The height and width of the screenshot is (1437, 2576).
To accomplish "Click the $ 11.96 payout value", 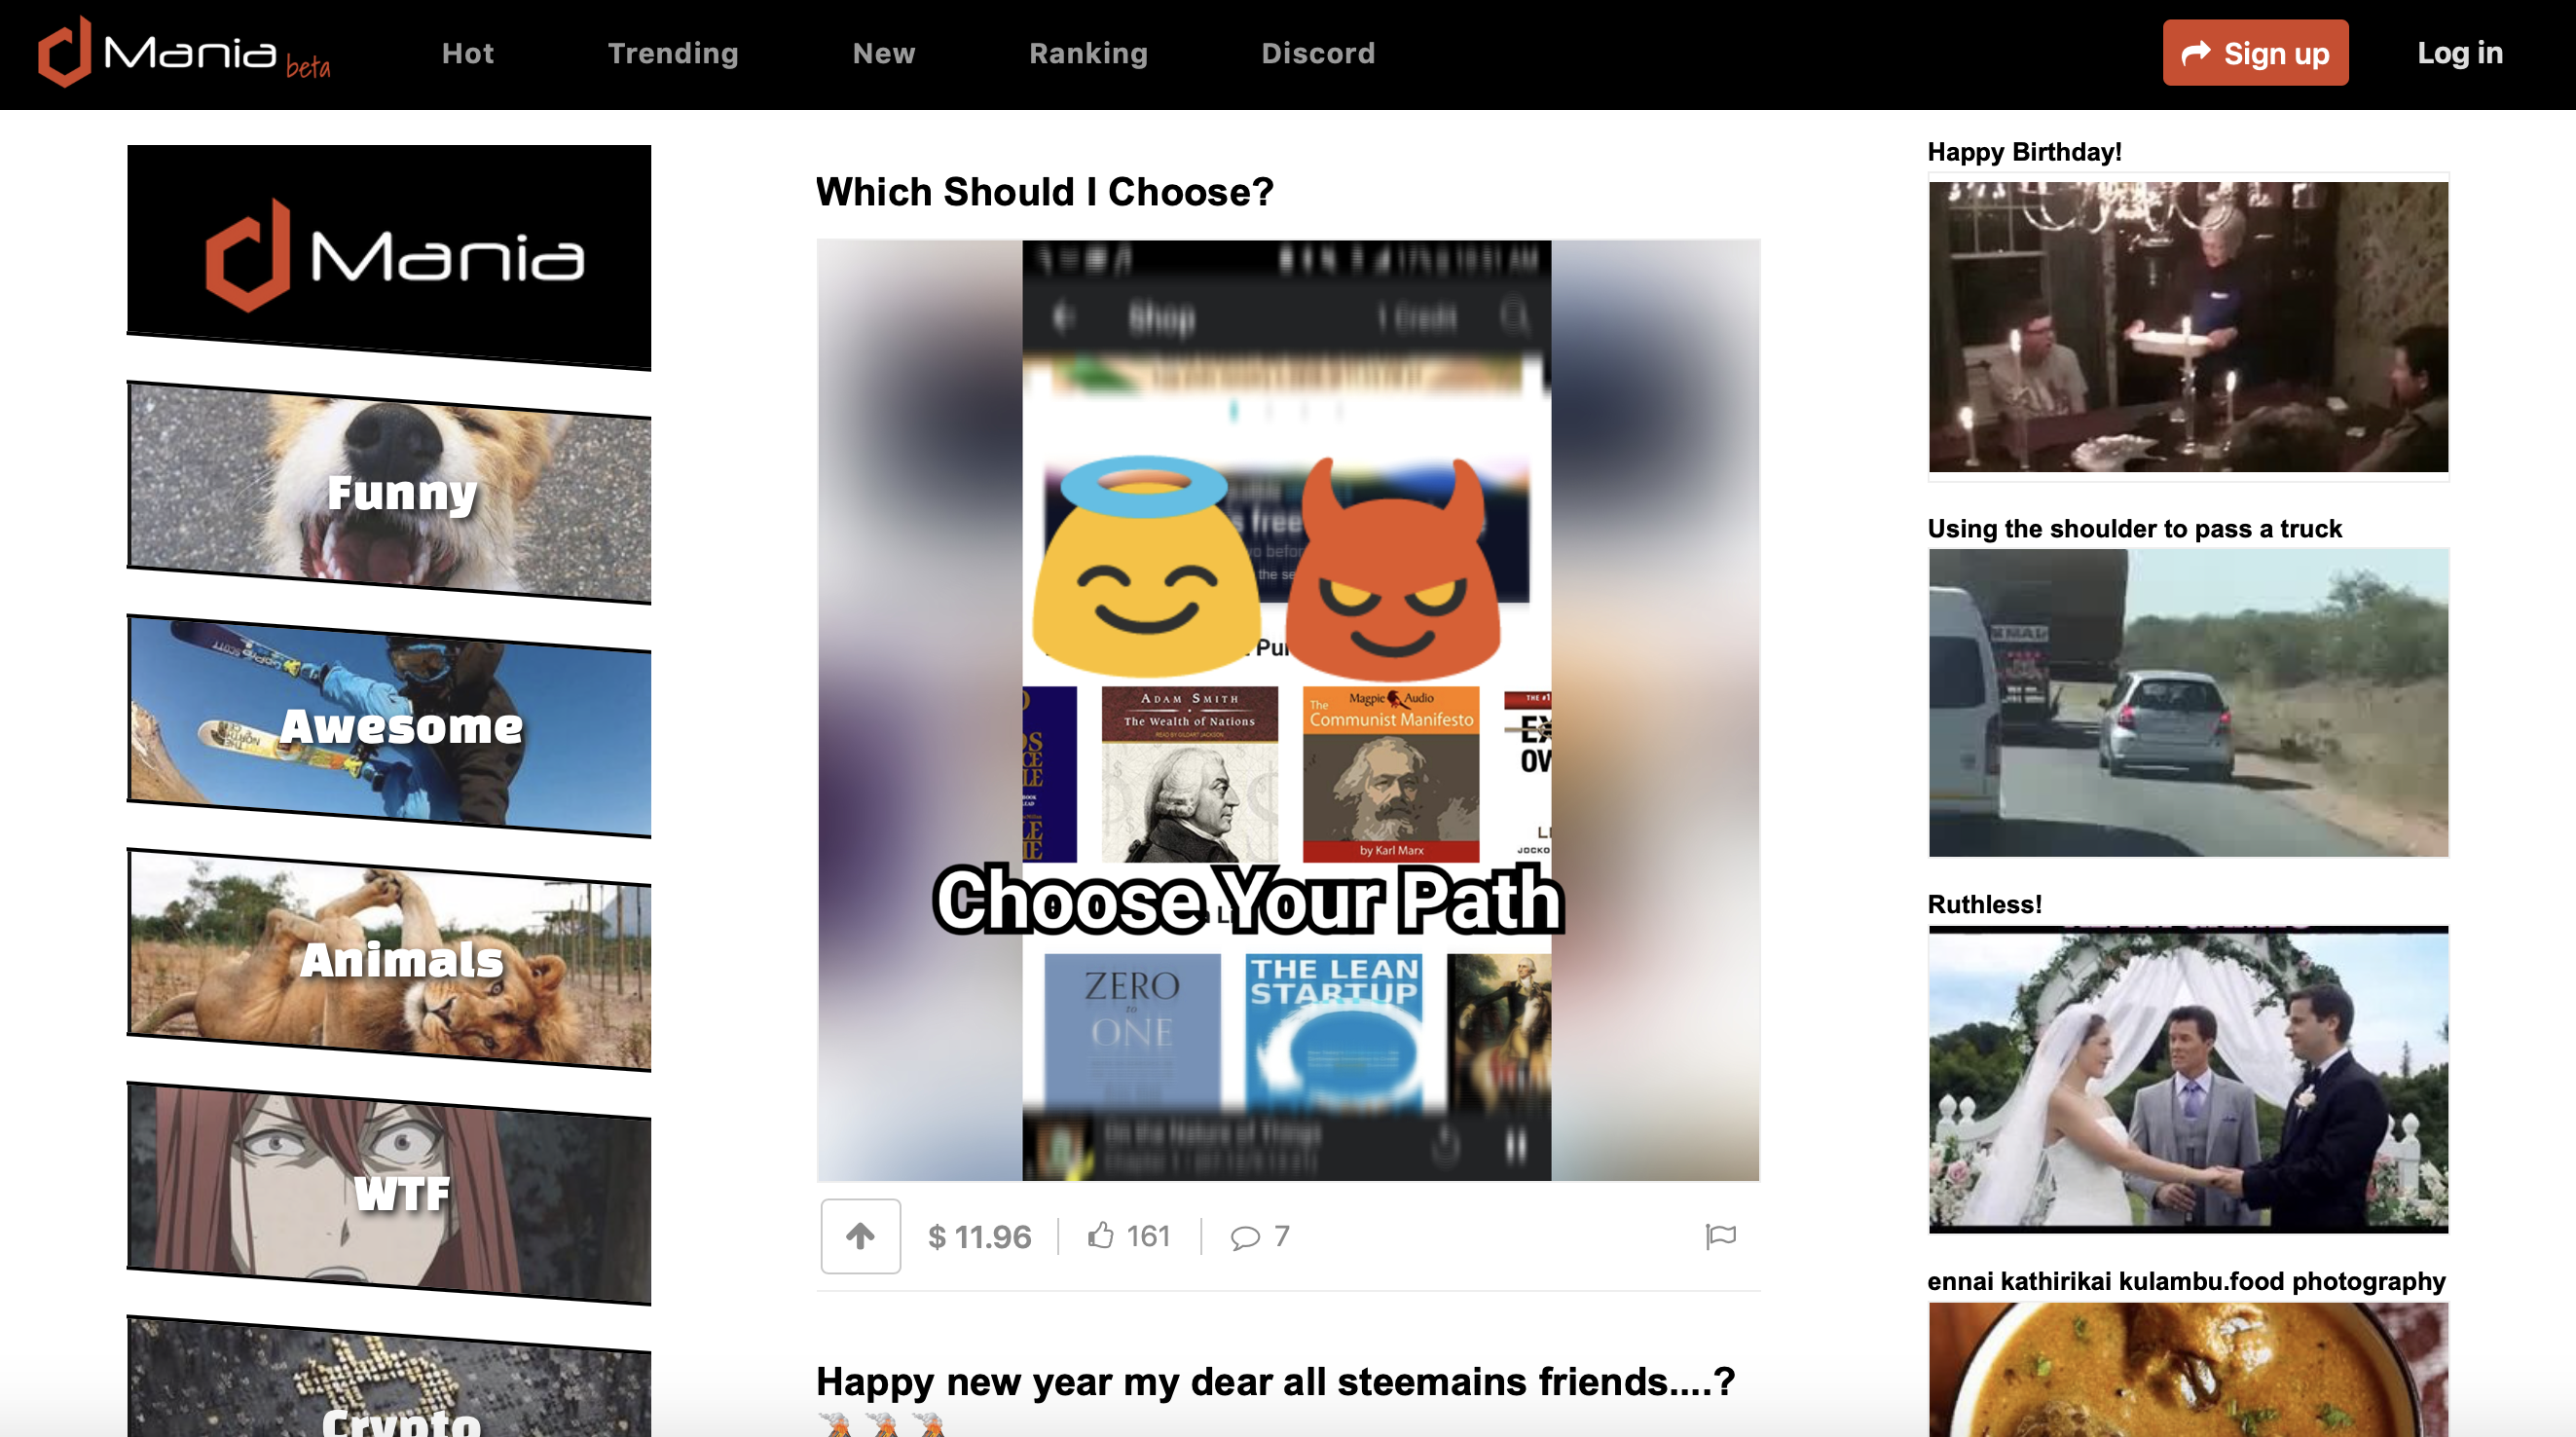I will [x=979, y=1237].
